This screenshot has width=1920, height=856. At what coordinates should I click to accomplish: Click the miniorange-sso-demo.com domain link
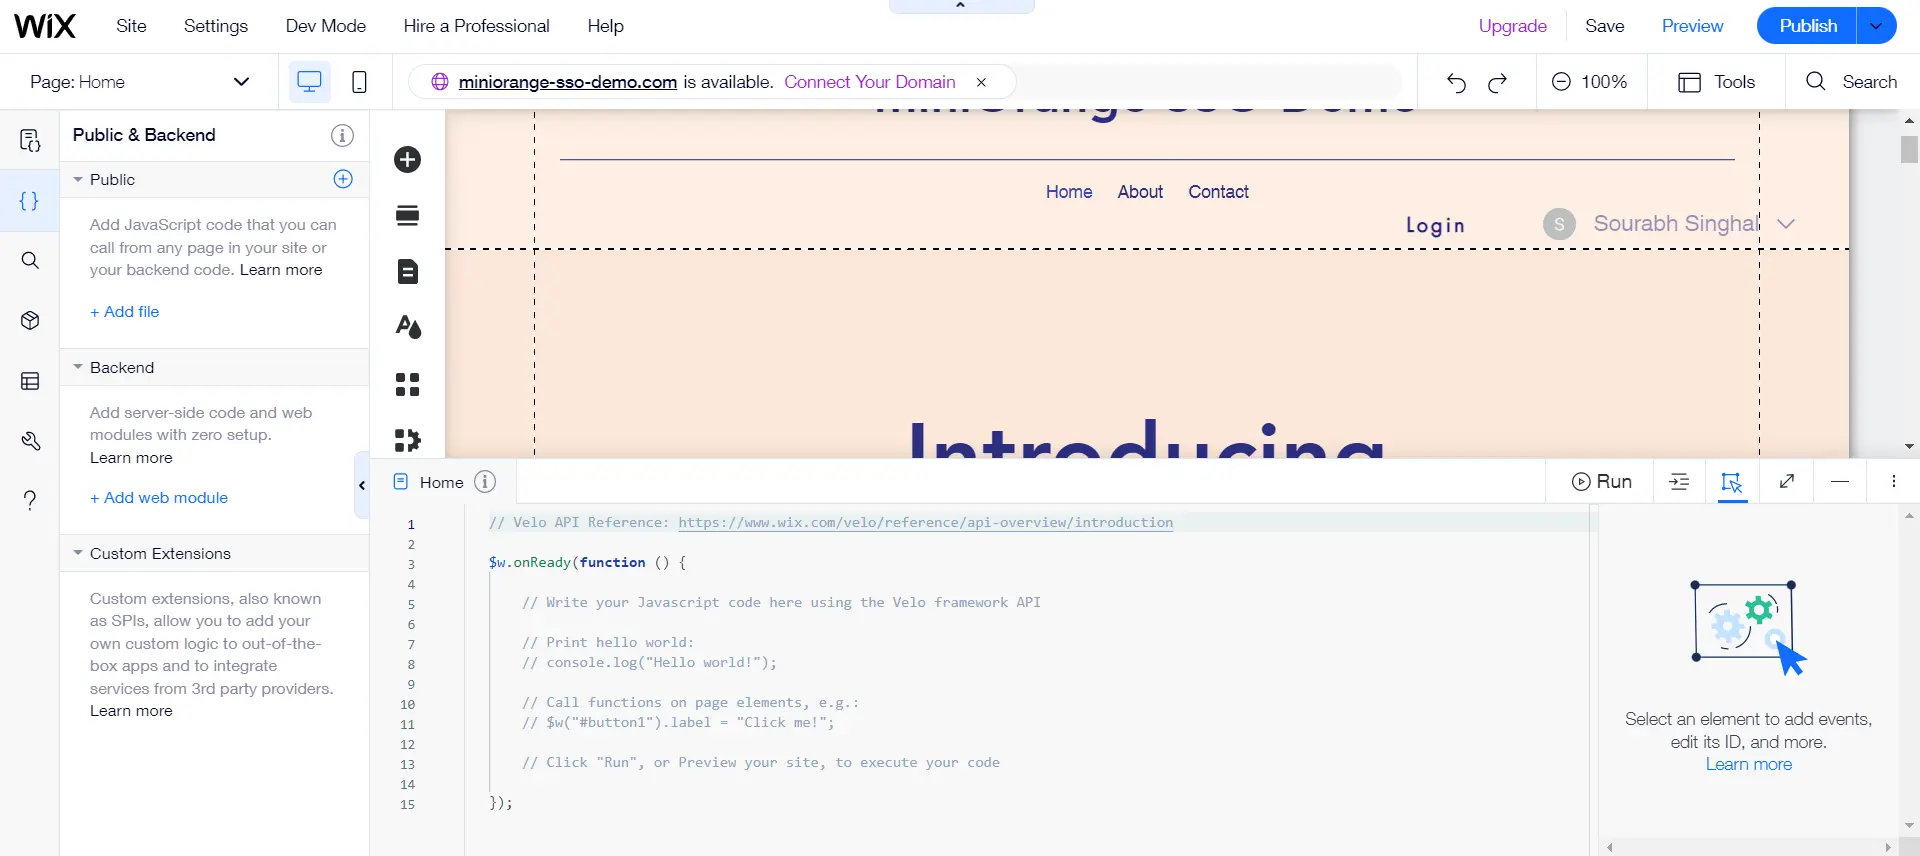tap(568, 82)
